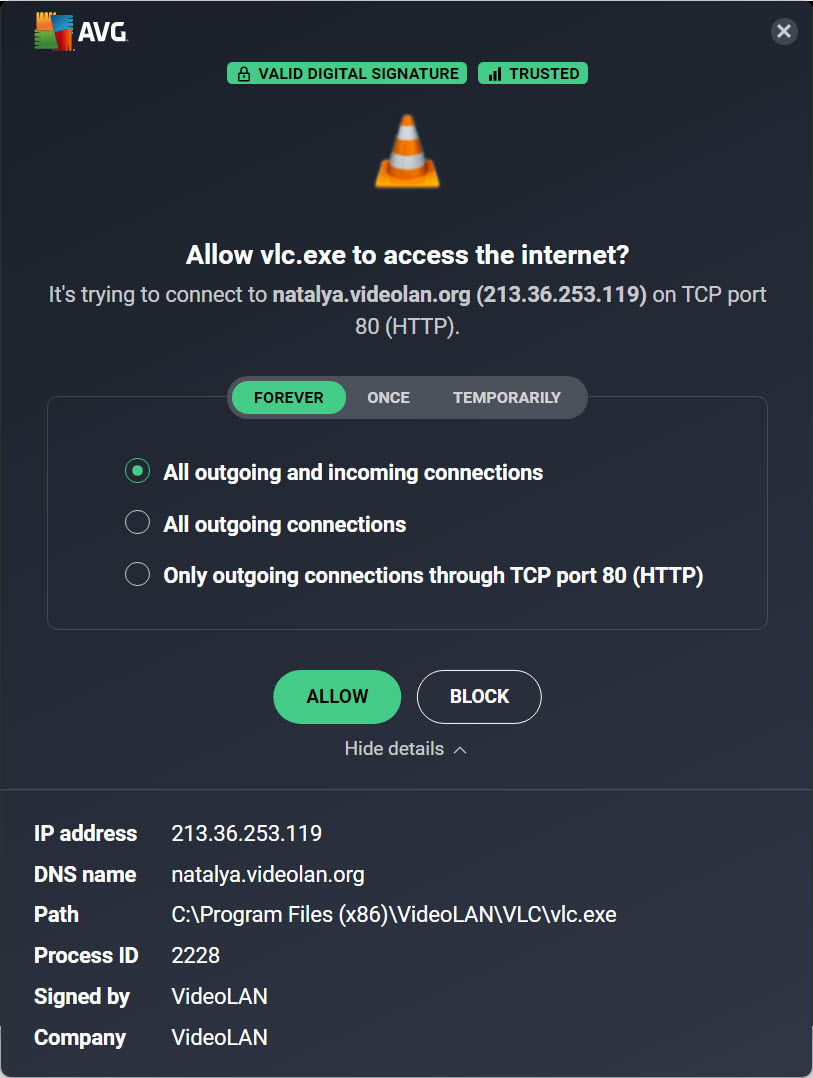Click the IP address value 213.36.253.119 in details
This screenshot has width=813, height=1078.
click(x=247, y=833)
